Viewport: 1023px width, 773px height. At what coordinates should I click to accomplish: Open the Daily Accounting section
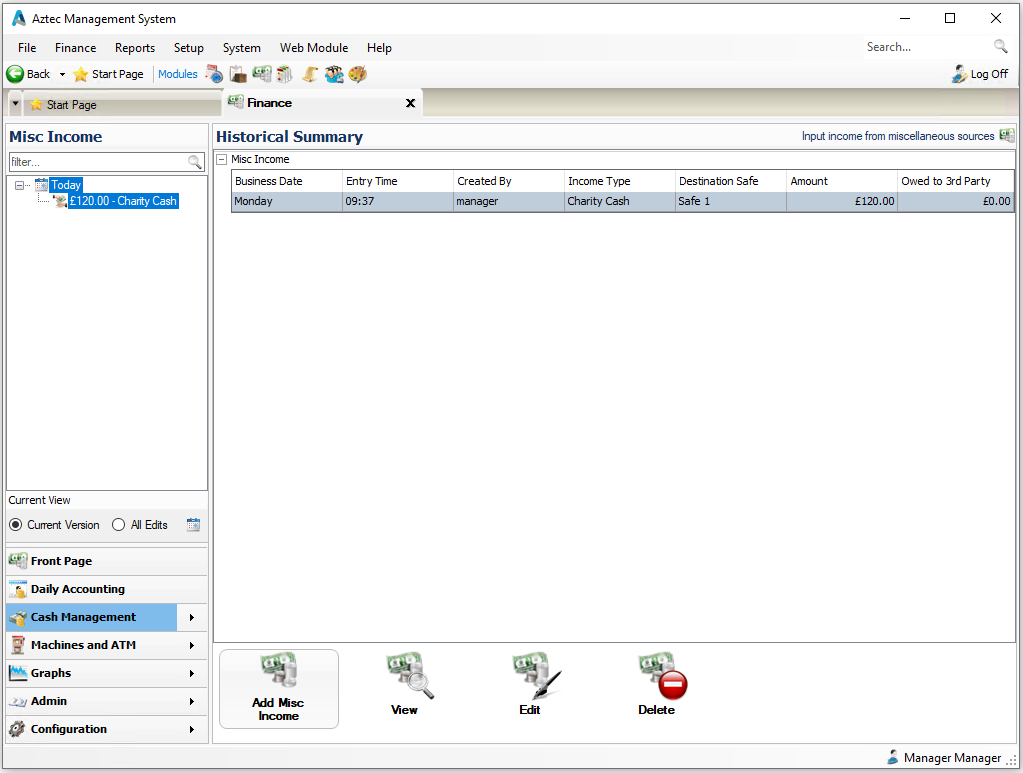(x=78, y=589)
